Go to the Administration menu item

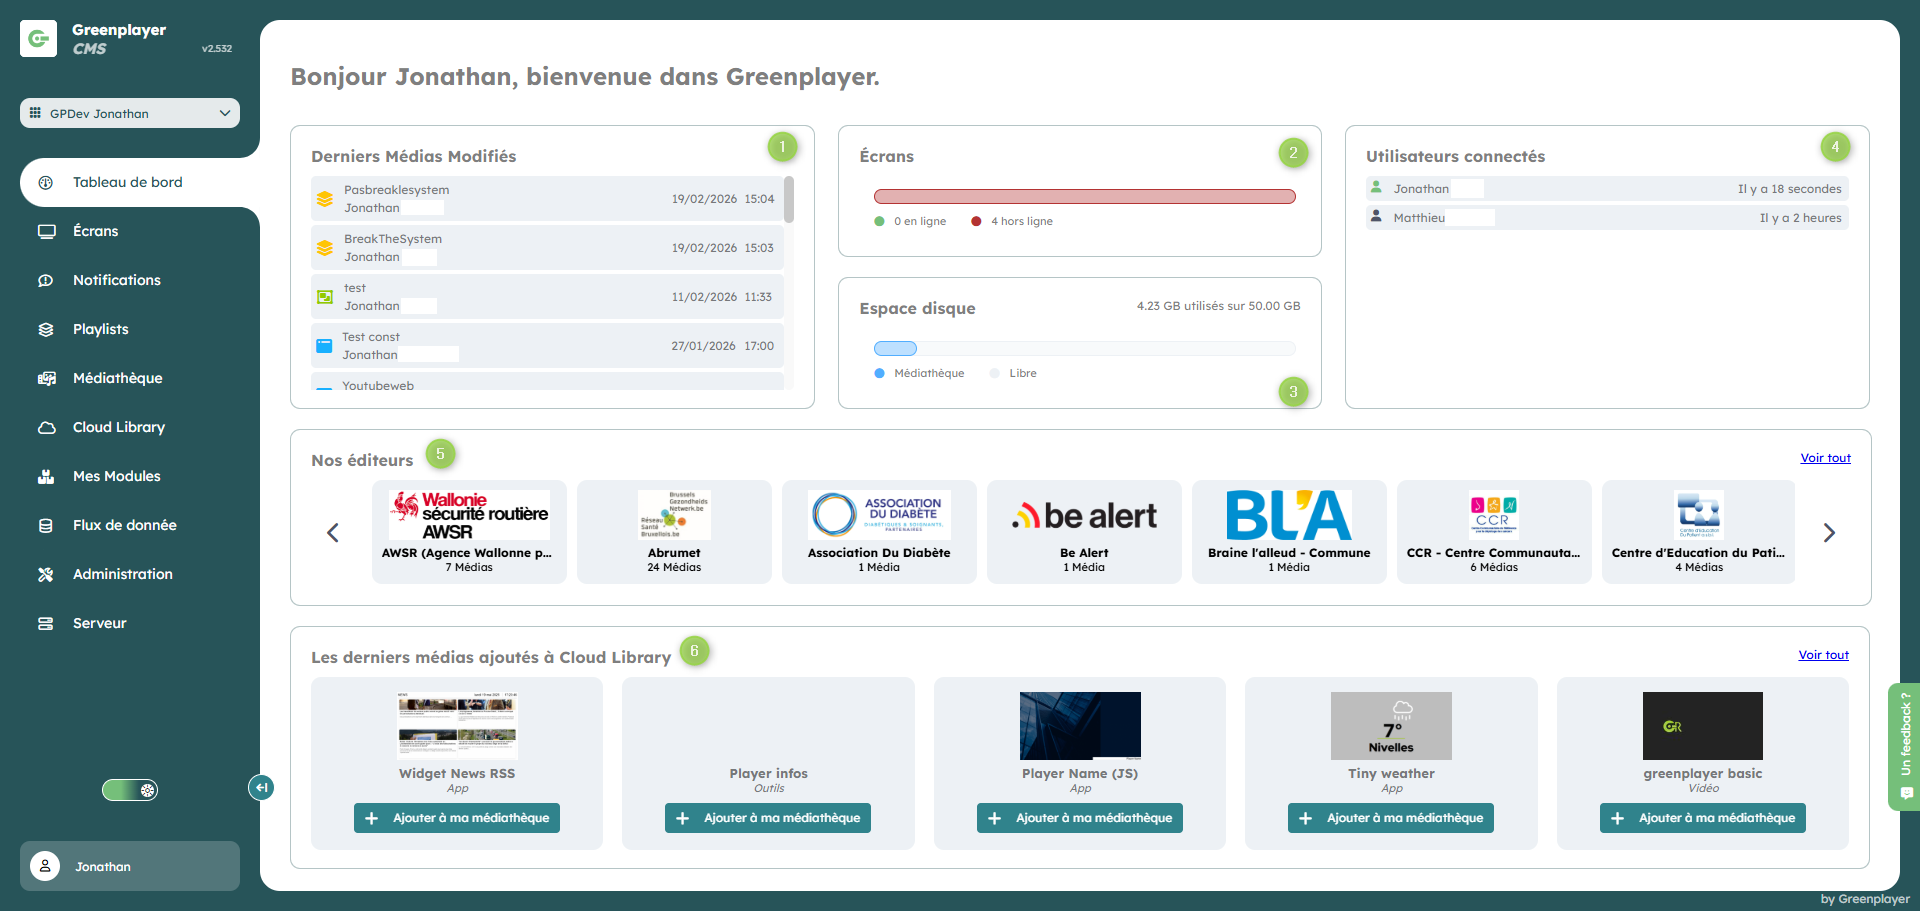click(122, 574)
